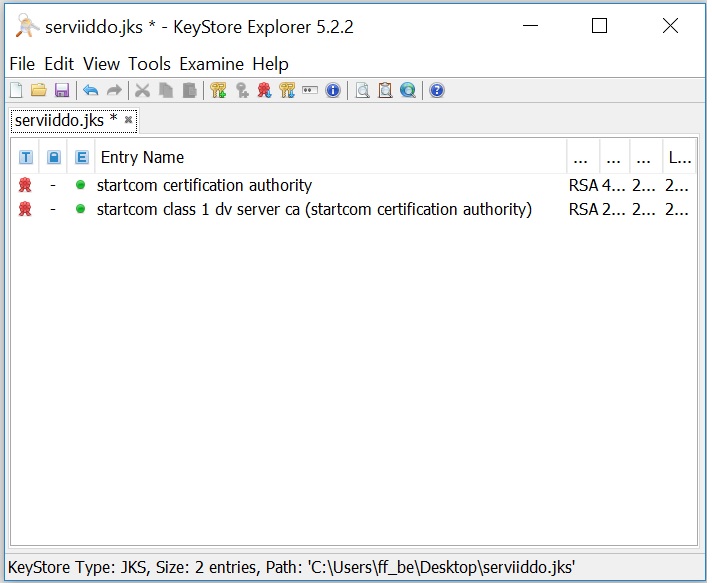The width and height of the screenshot is (712, 583).
Task: Open the Examine menu
Action: tap(212, 64)
